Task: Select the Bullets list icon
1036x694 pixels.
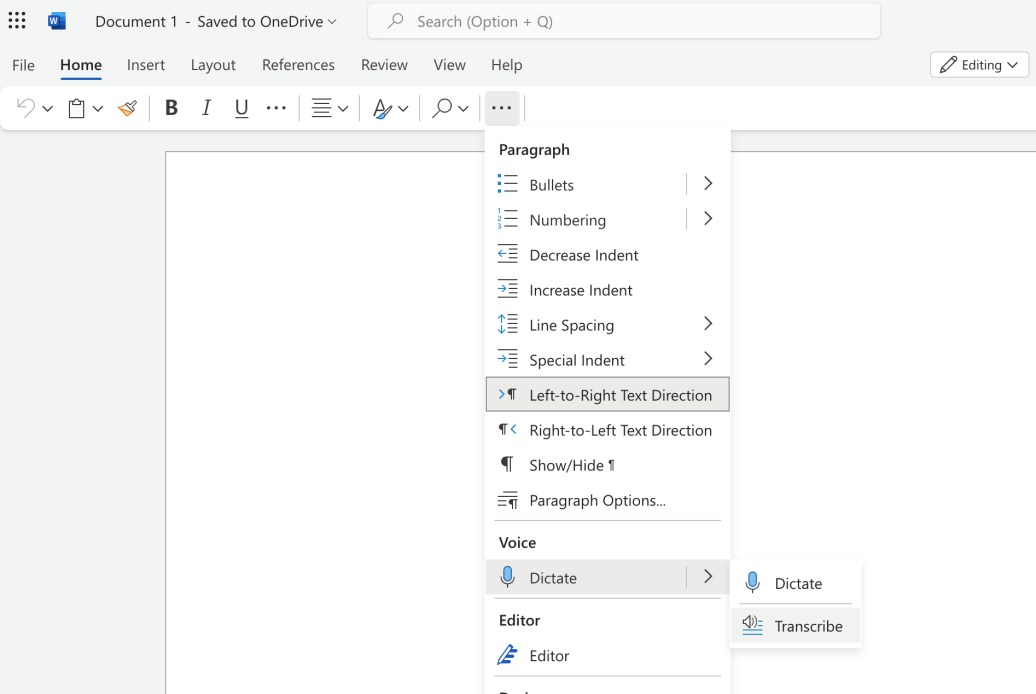Action: pyautogui.click(x=510, y=184)
